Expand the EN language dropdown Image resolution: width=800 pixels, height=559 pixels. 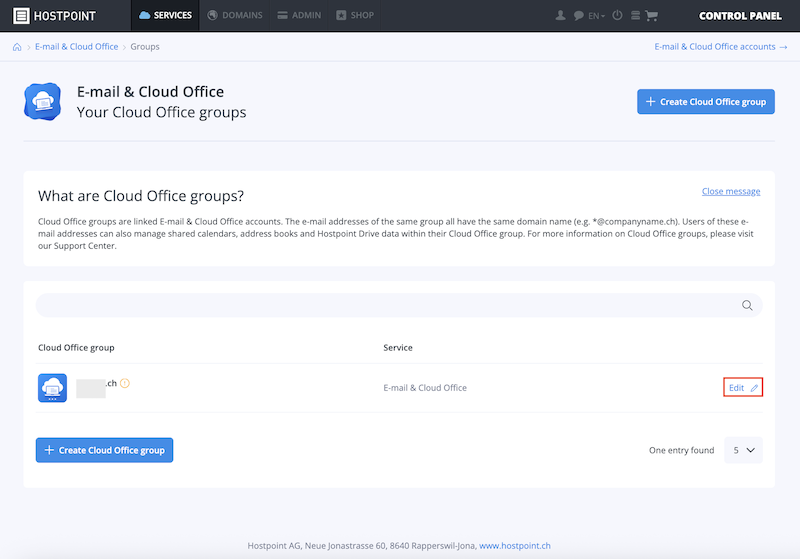pos(596,16)
